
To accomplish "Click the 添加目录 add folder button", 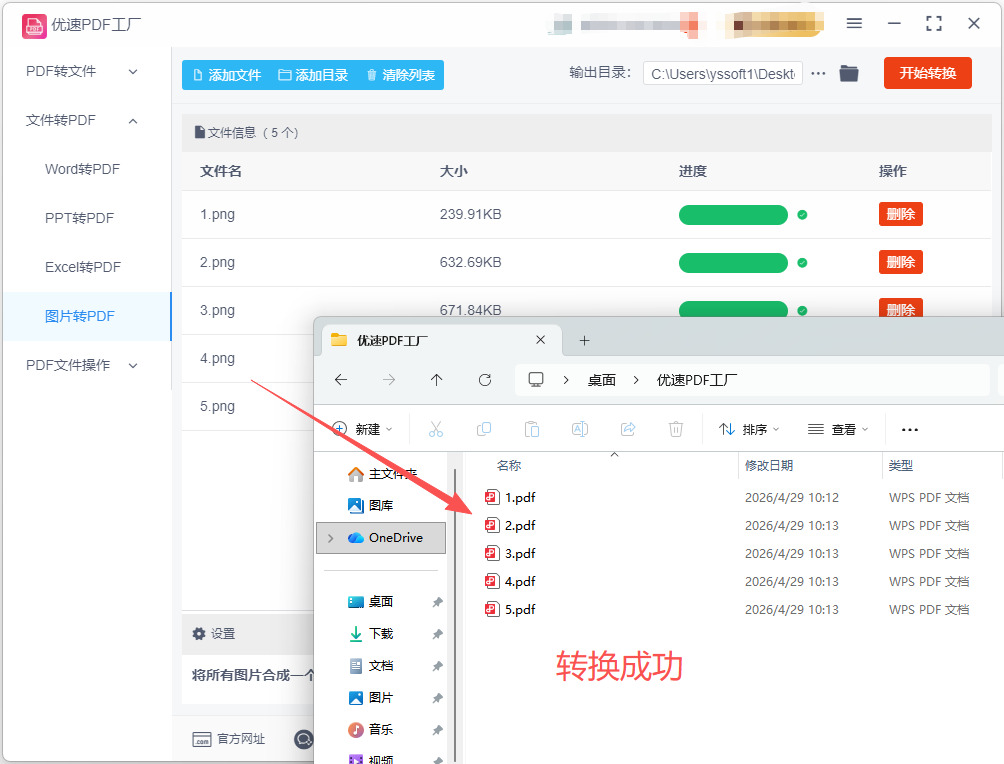I will (313, 75).
